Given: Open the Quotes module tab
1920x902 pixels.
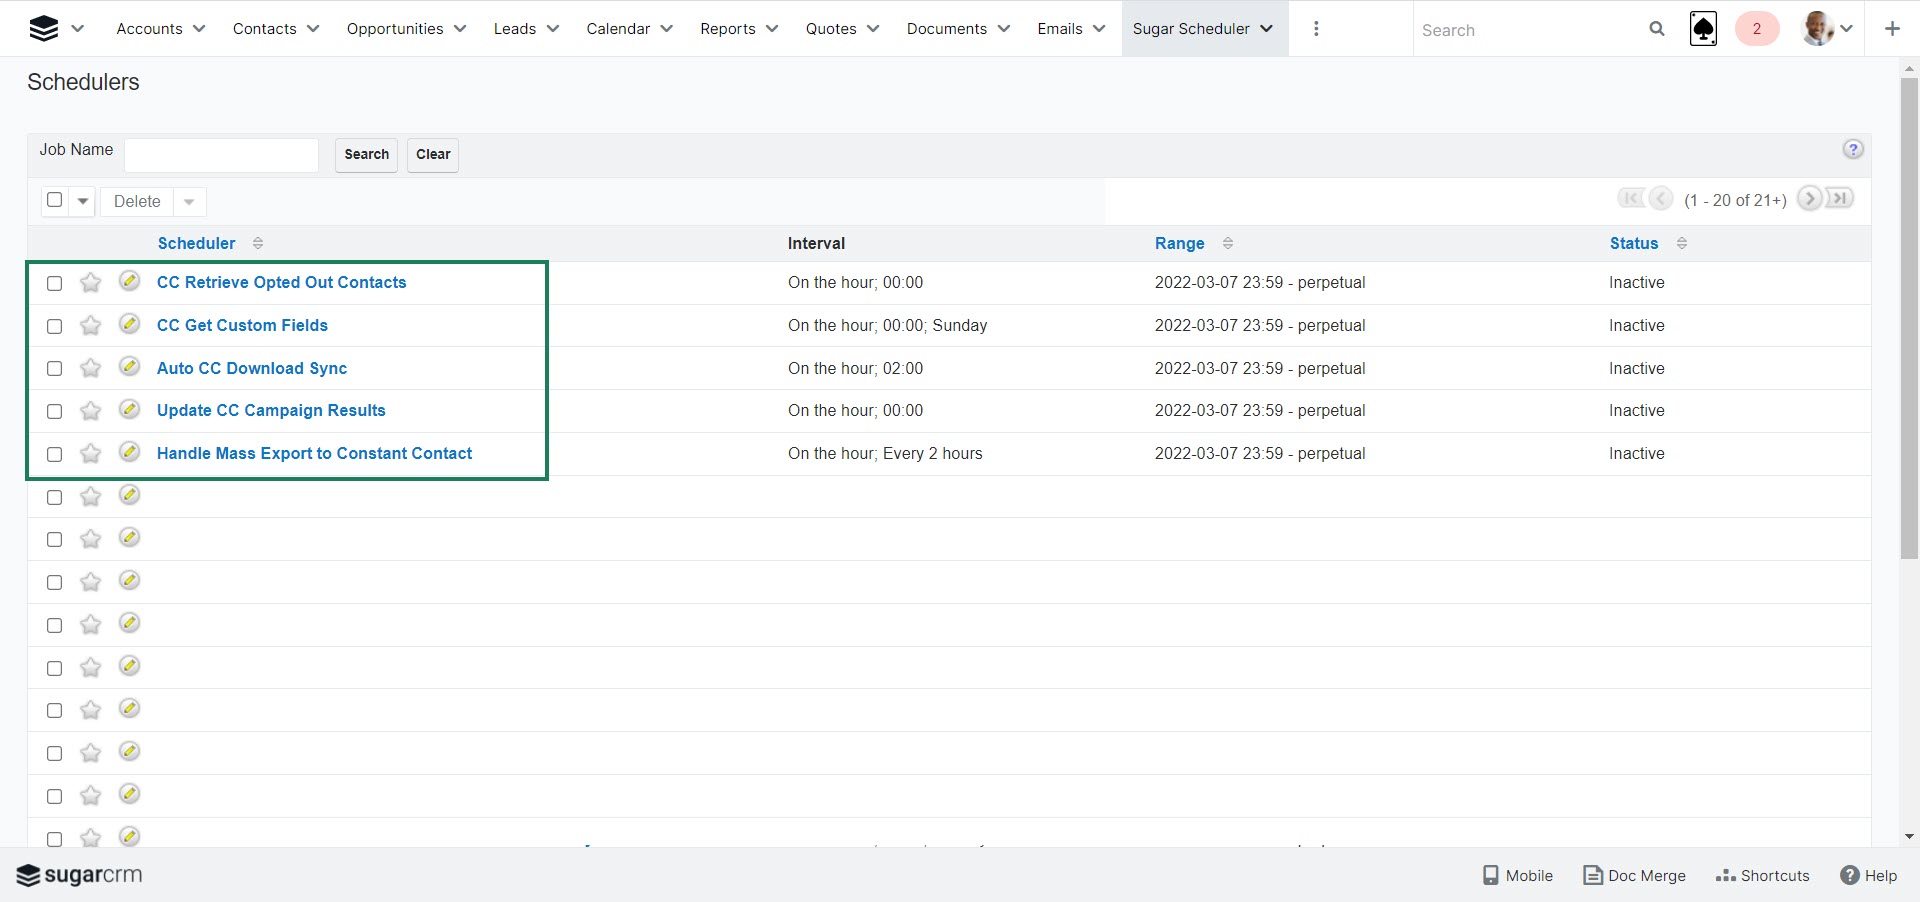Looking at the screenshot, I should click(x=831, y=29).
